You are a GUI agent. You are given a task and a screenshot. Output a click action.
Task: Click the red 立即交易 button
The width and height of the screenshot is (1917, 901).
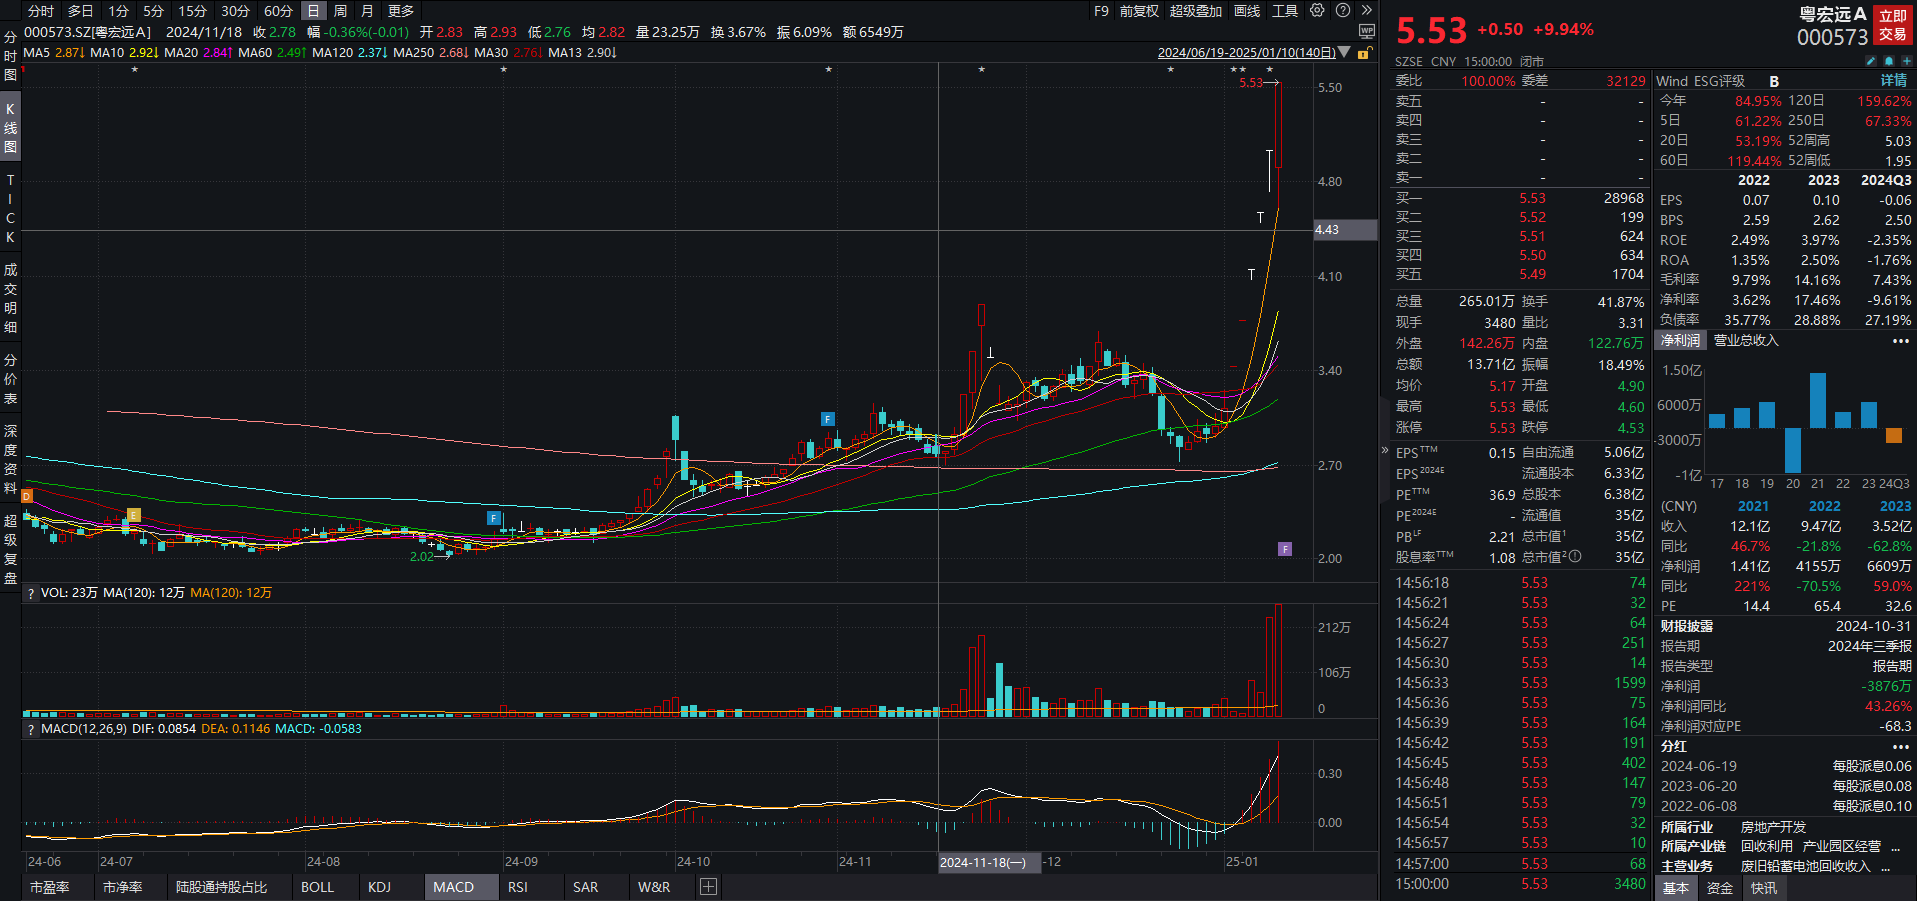[x=1892, y=25]
